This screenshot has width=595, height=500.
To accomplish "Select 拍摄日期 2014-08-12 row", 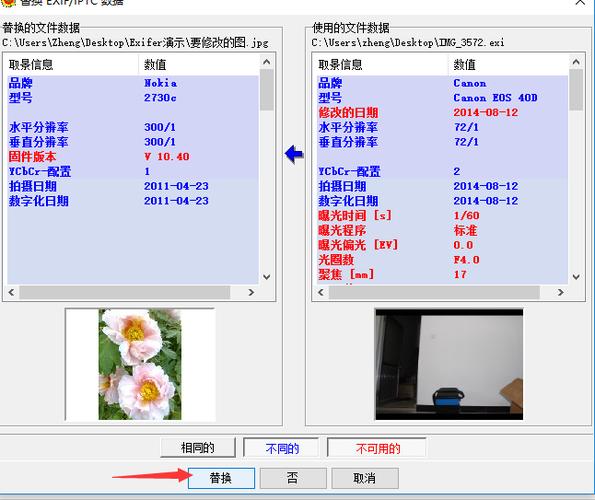I will 442,186.
